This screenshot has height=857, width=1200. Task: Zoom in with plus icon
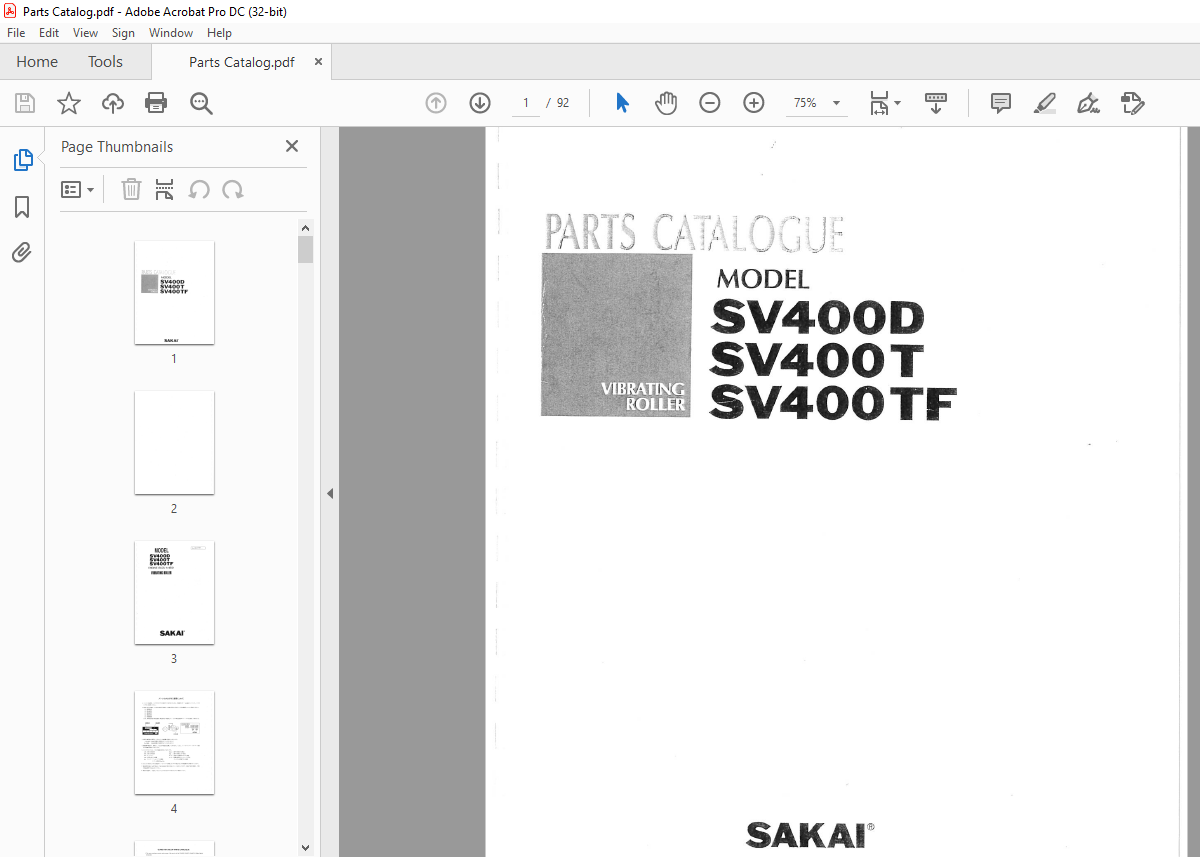754,103
